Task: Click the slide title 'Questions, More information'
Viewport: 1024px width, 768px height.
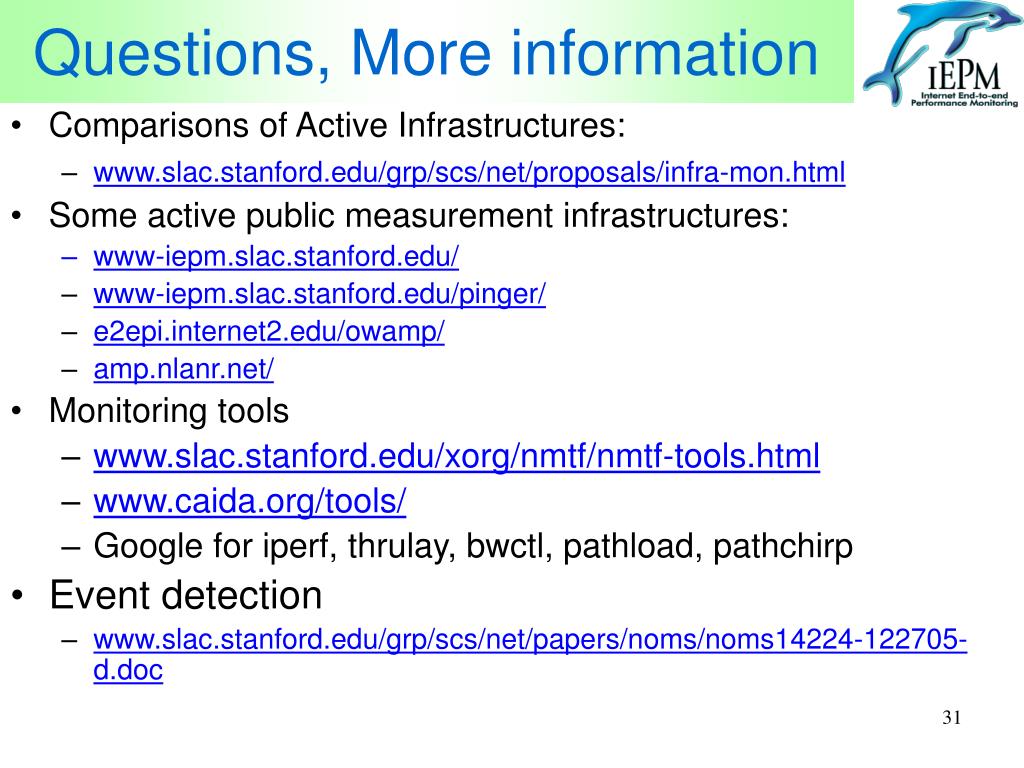Action: (426, 52)
